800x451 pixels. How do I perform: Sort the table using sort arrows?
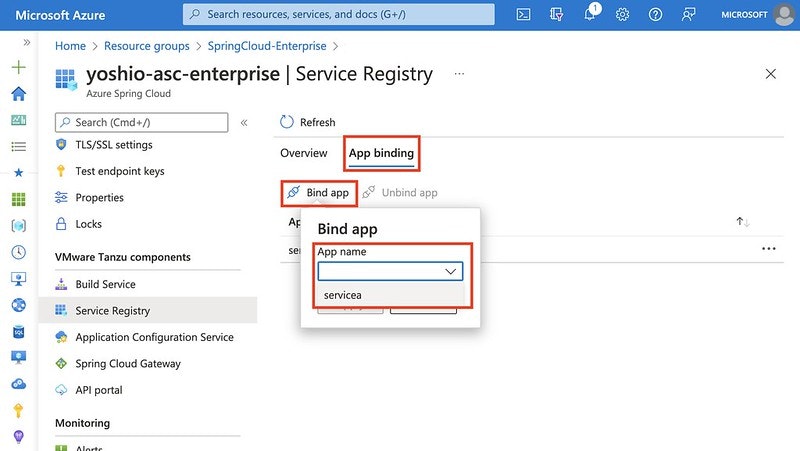742,221
